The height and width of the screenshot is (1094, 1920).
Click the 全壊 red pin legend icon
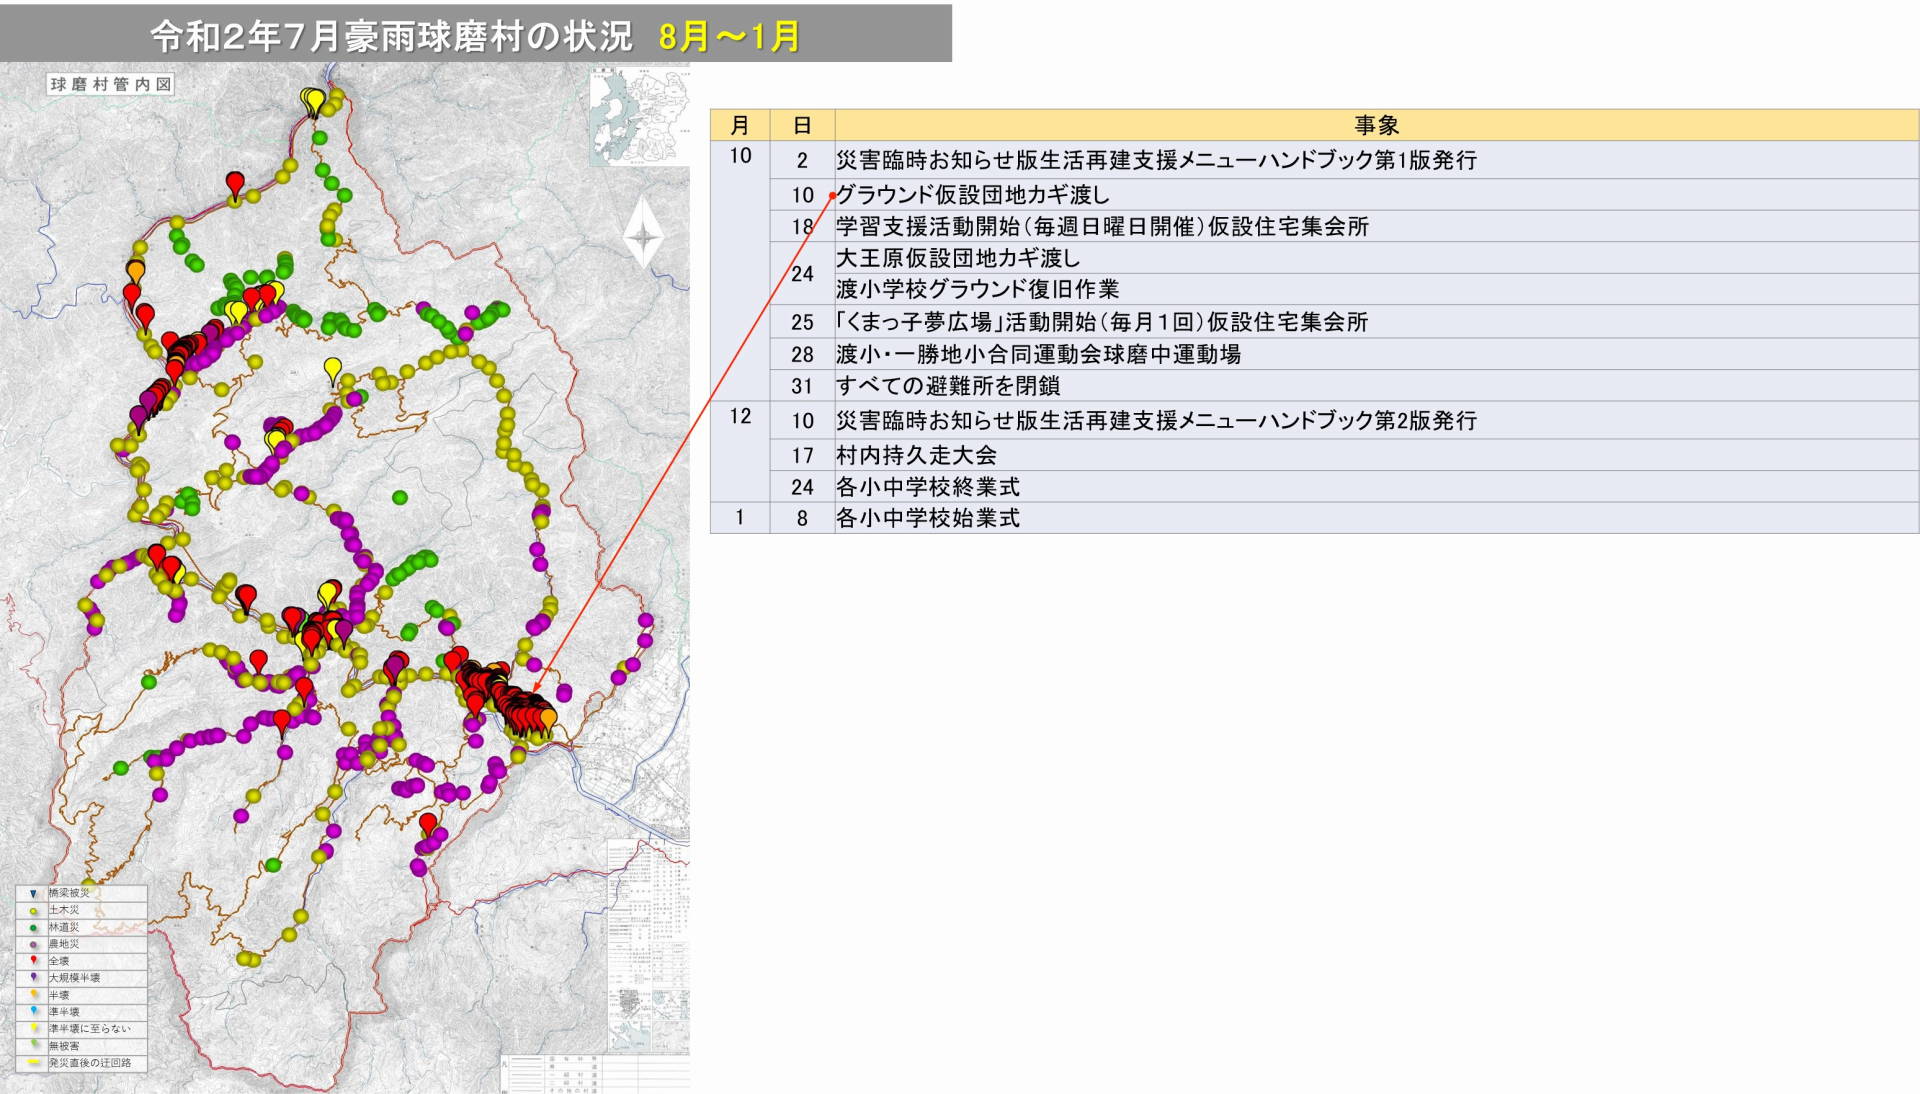(x=33, y=961)
